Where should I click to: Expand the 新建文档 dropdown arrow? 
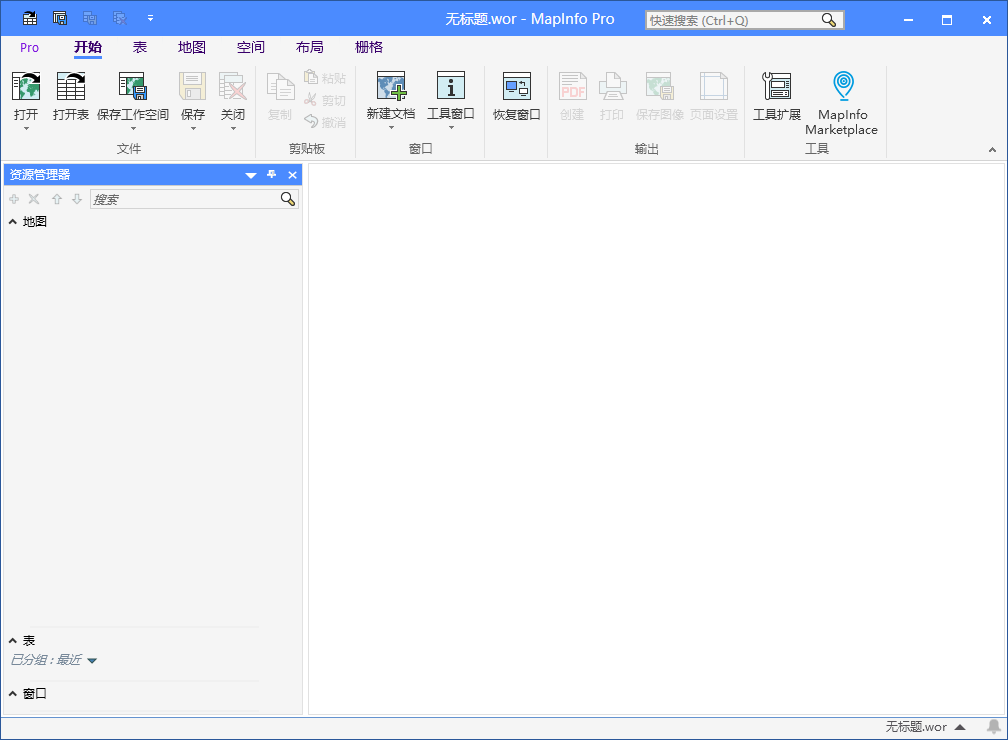391,127
